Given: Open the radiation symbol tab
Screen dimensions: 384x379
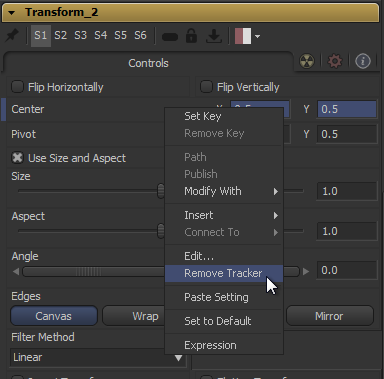Looking at the screenshot, I should click(x=307, y=61).
